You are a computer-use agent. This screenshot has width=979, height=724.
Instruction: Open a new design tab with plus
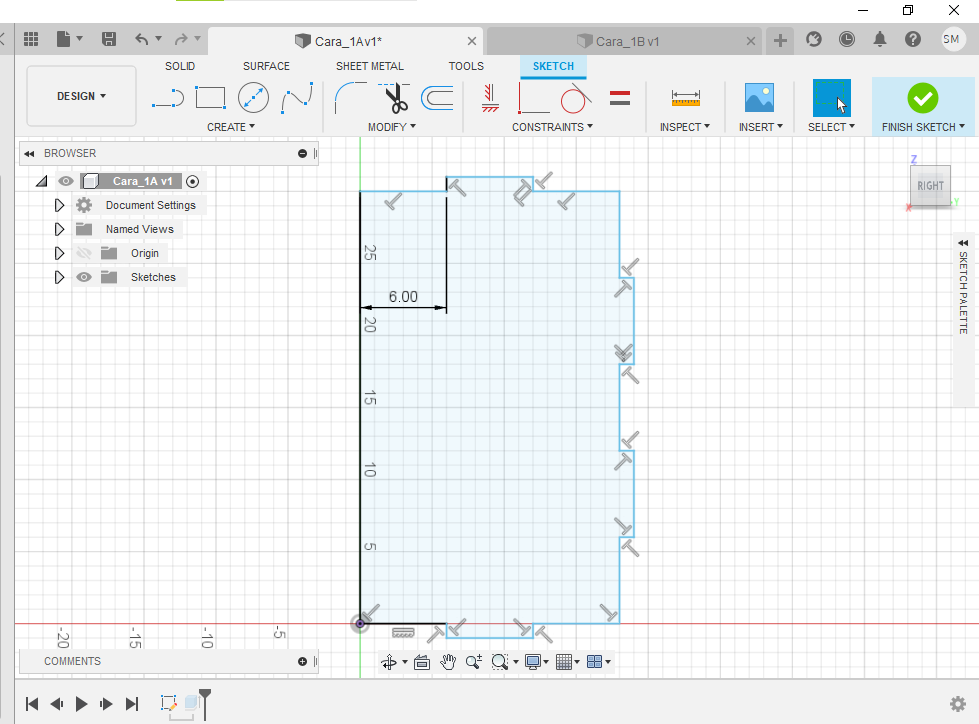(780, 41)
